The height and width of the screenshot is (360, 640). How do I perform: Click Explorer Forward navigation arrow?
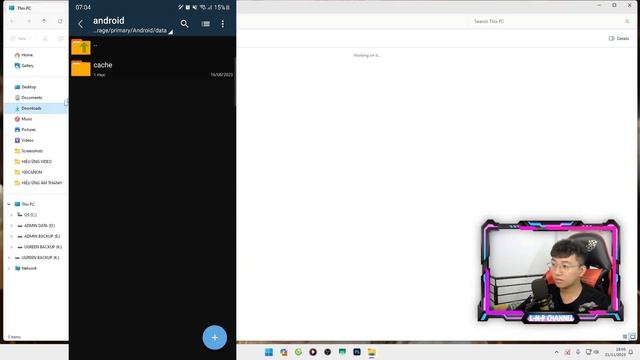[29, 21]
